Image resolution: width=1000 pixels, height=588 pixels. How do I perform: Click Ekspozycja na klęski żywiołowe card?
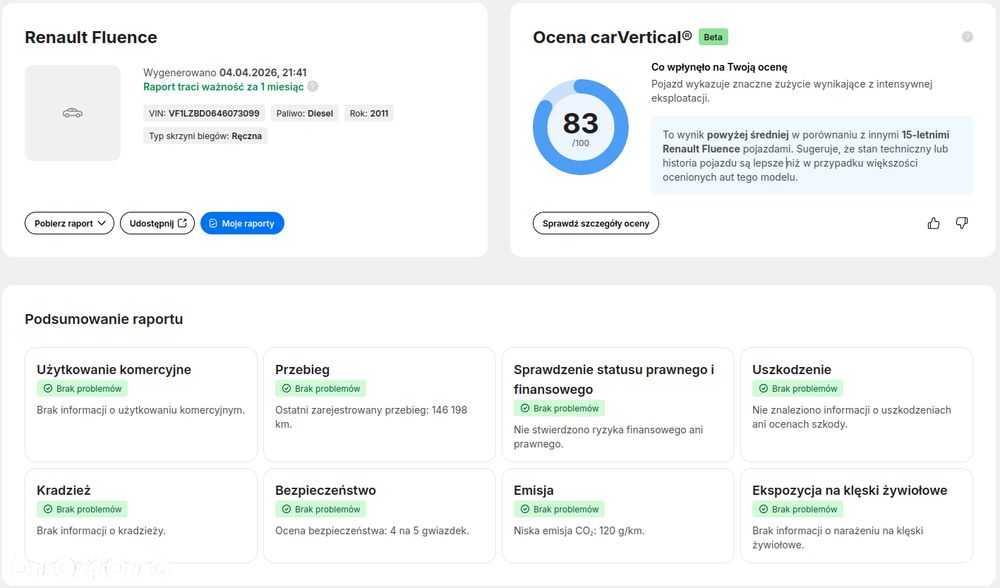[x=856, y=515]
